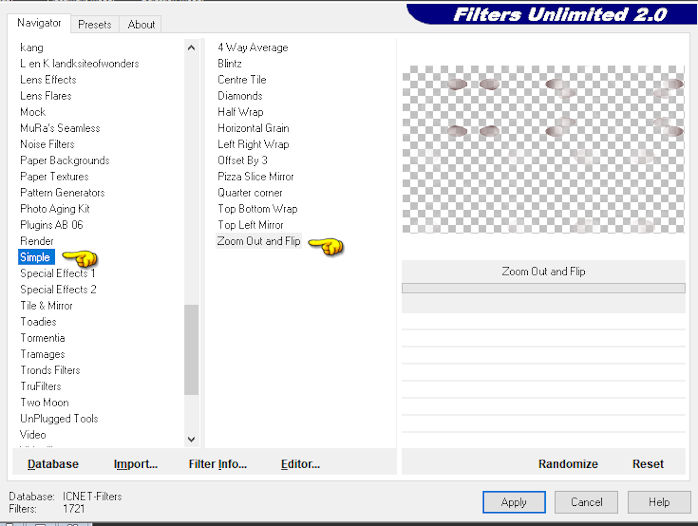Launch the Editor... option

[300, 464]
